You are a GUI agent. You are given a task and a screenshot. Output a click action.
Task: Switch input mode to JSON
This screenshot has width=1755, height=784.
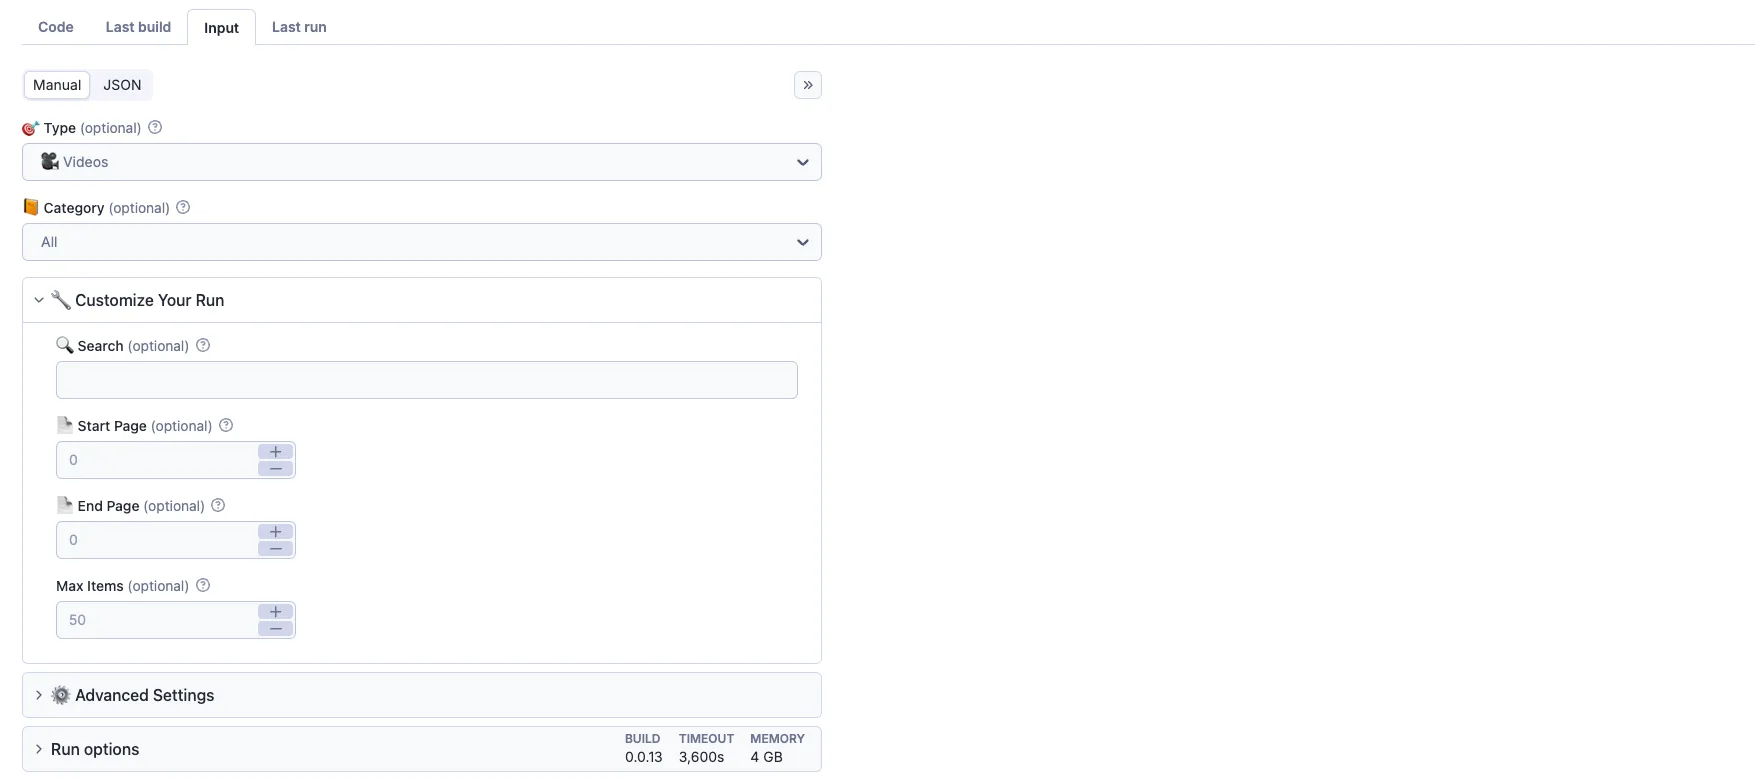point(122,85)
